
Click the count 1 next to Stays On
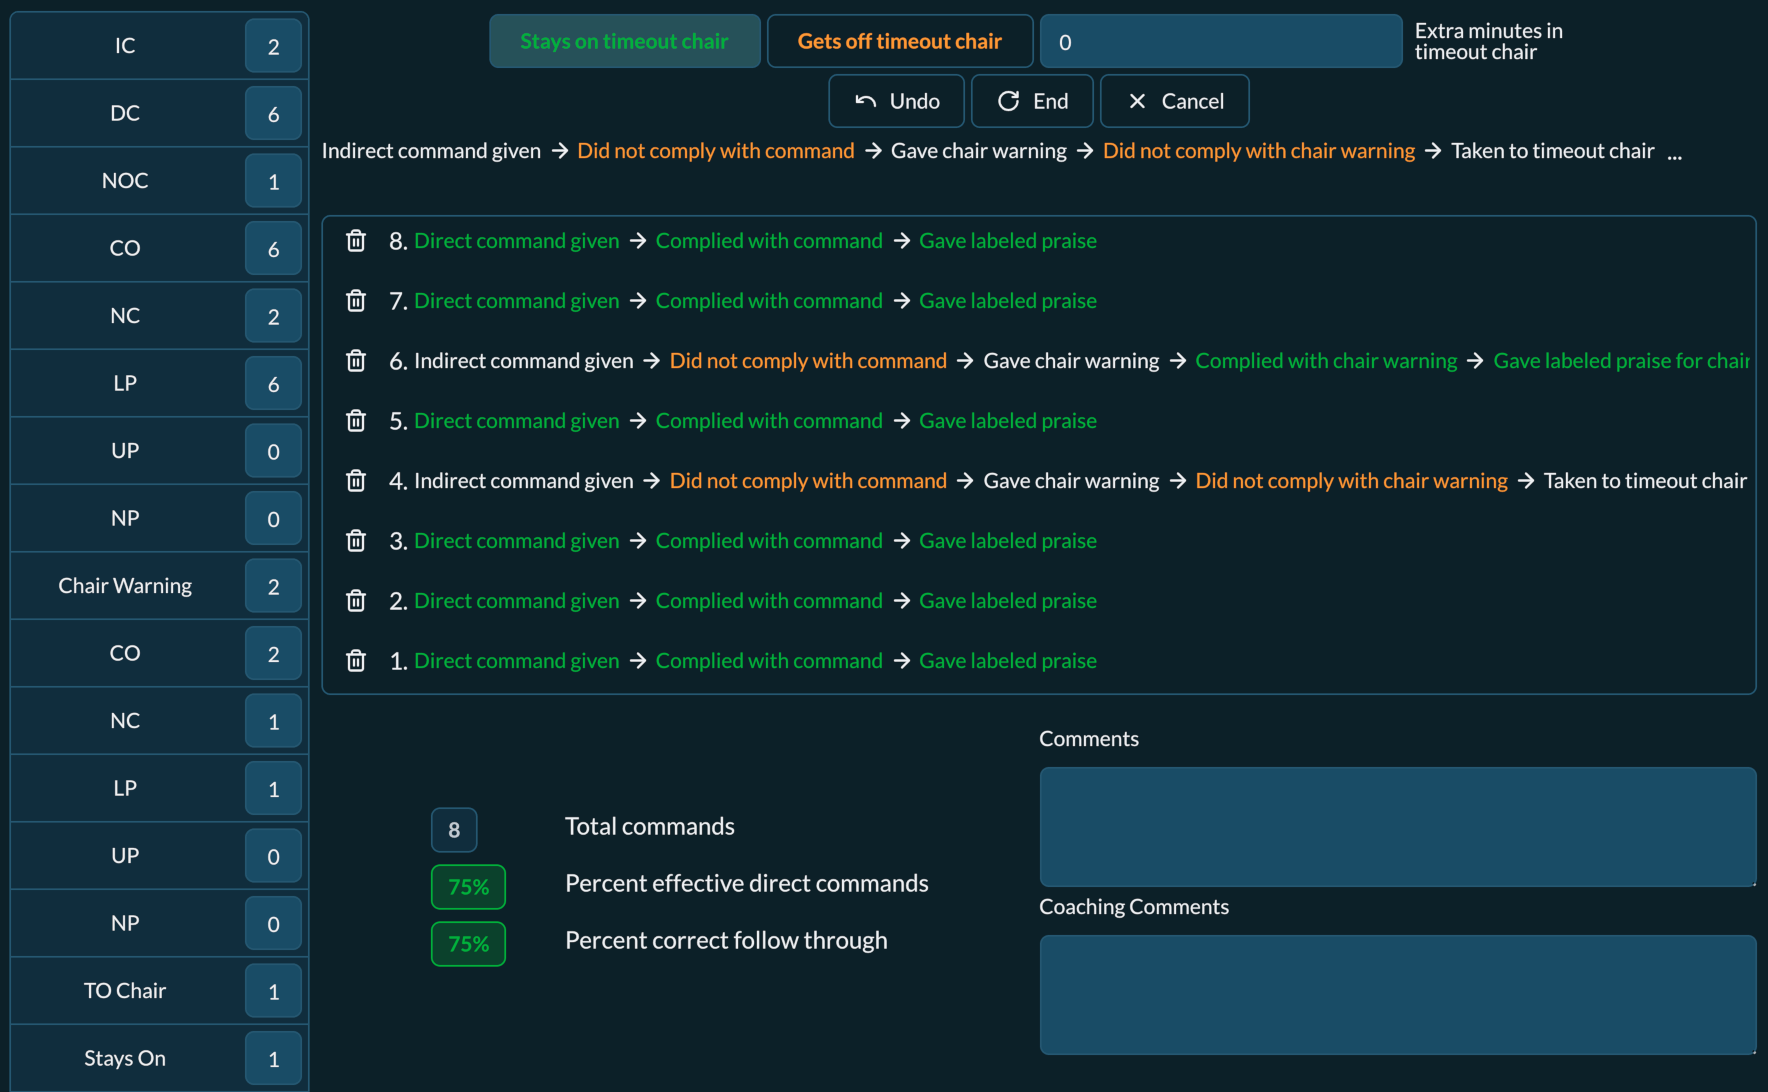click(x=273, y=1059)
